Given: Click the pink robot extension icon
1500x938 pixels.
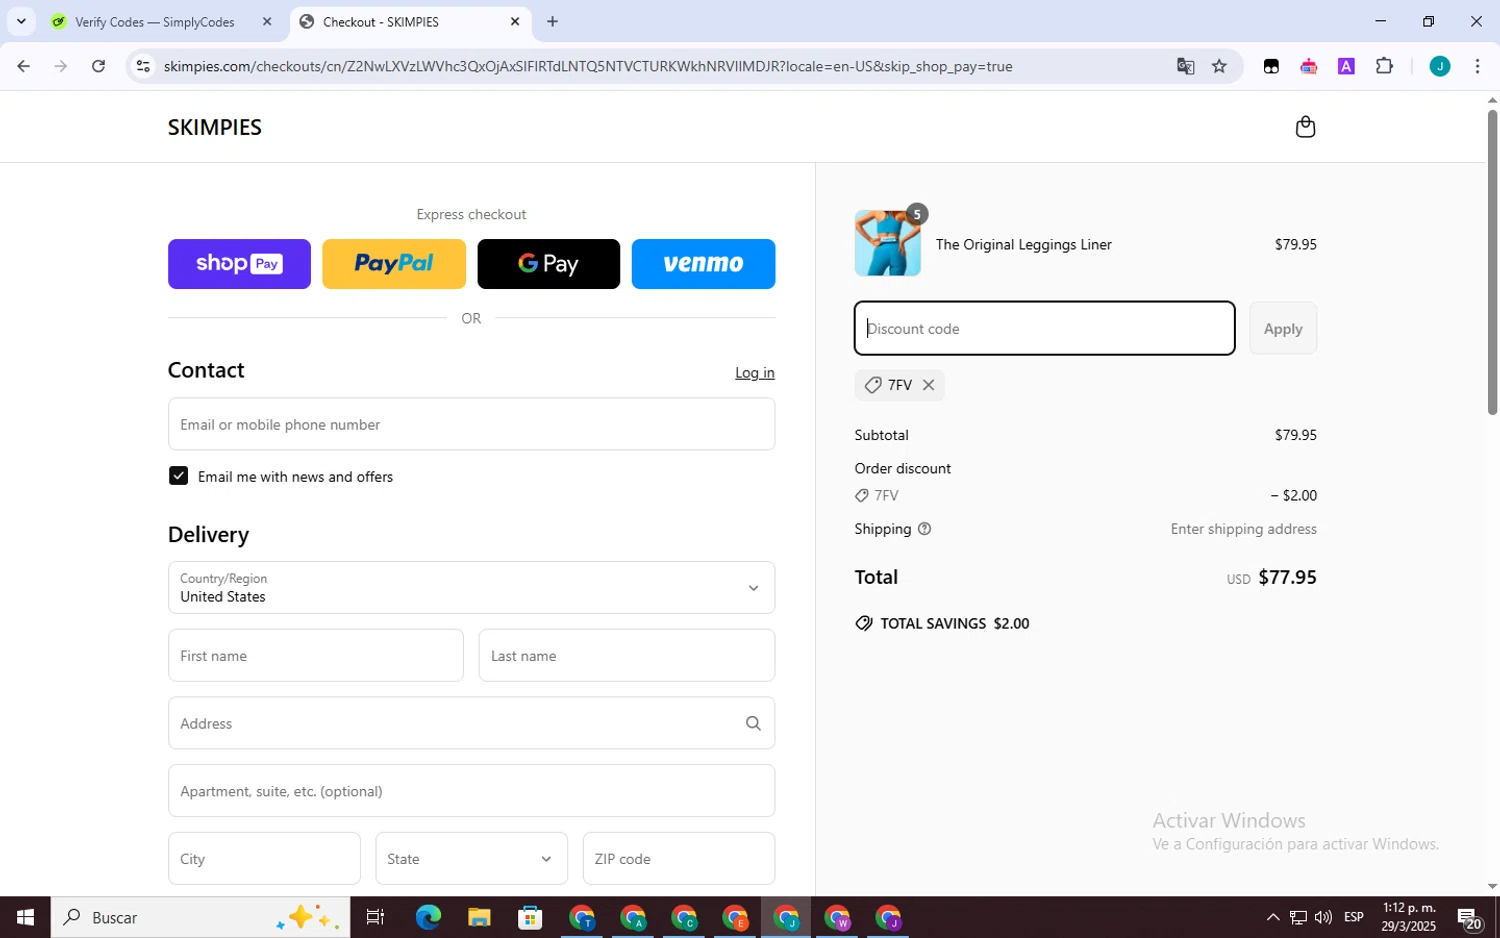Looking at the screenshot, I should (x=1308, y=66).
